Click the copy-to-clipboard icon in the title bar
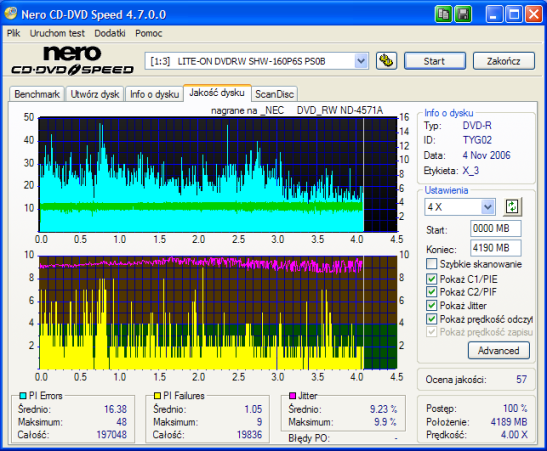Viewport: 547px width, 451px height. click(443, 14)
